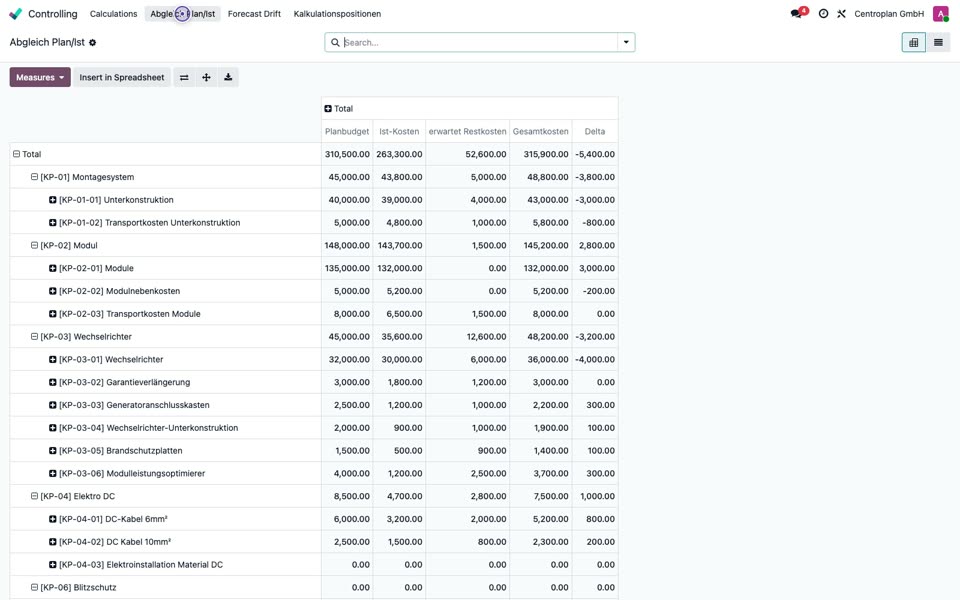Screen dimensions: 960x600
Task: Collapse the [KP-02] Modul group
Action: (x=165, y=245)
